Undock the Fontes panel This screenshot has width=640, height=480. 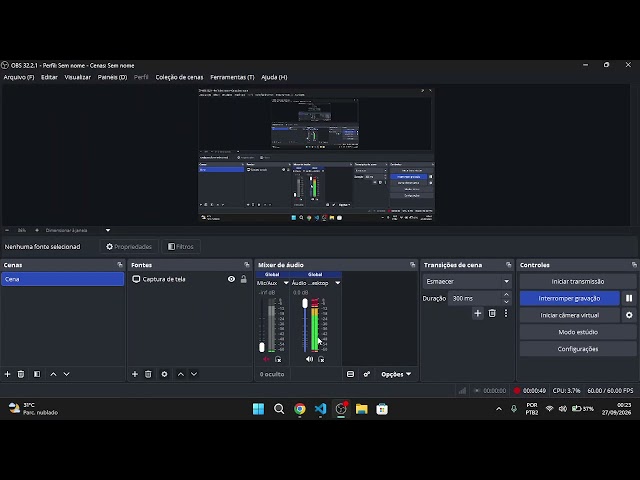coord(247,265)
